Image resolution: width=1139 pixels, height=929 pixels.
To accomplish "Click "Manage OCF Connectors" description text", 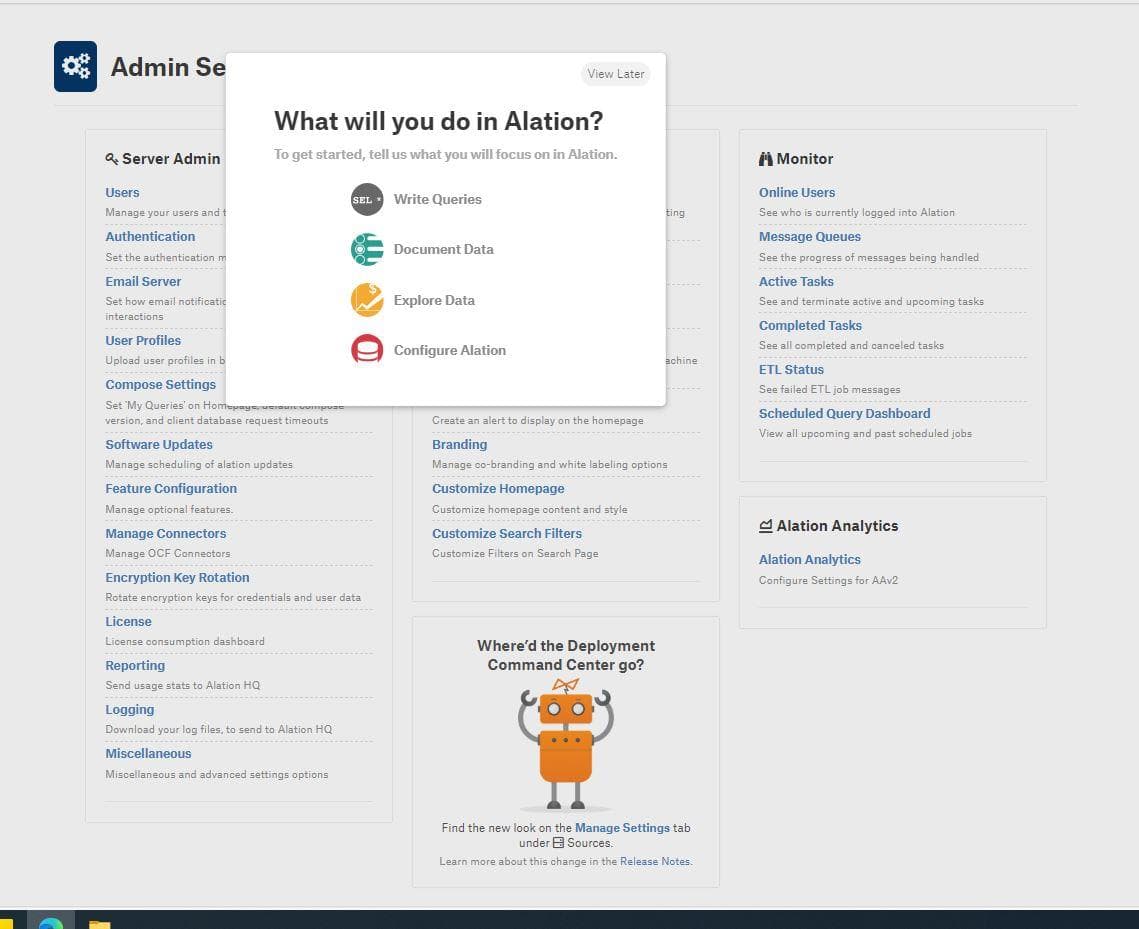I will pos(168,553).
